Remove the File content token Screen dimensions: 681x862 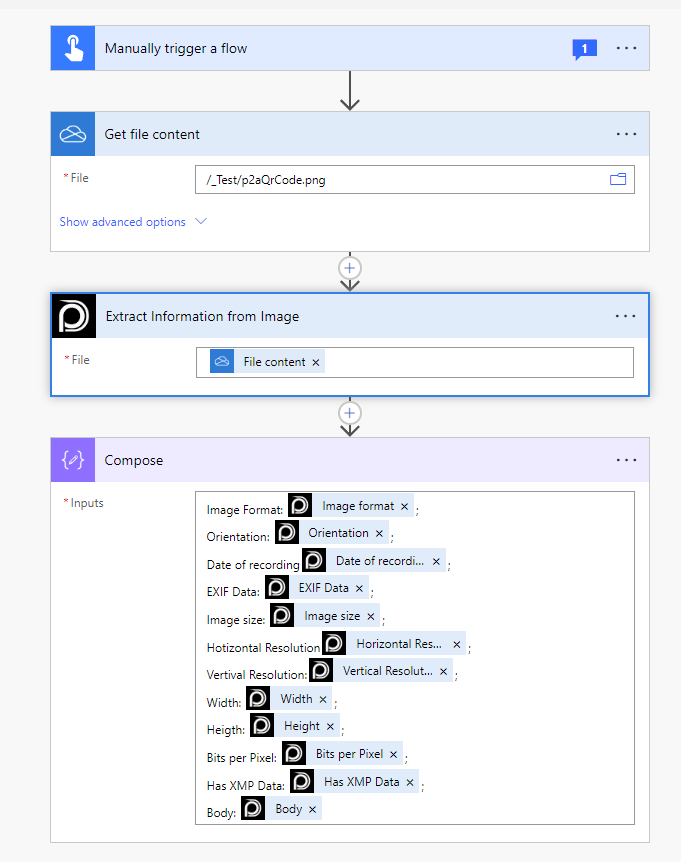[316, 363]
